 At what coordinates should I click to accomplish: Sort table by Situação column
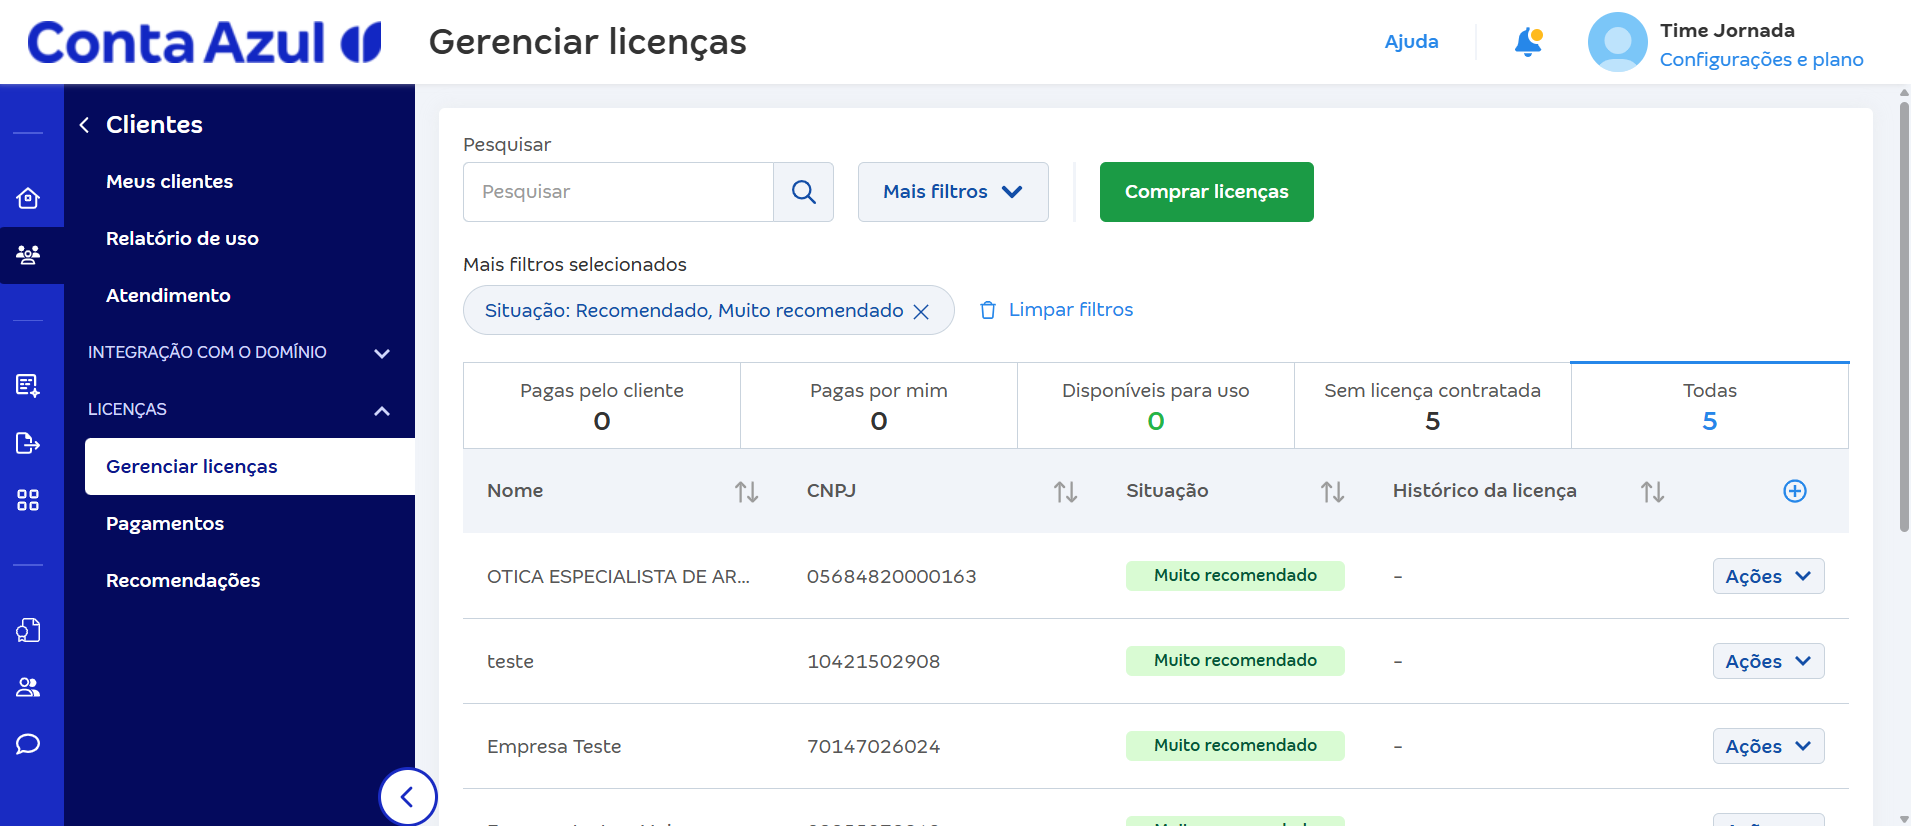(1333, 491)
